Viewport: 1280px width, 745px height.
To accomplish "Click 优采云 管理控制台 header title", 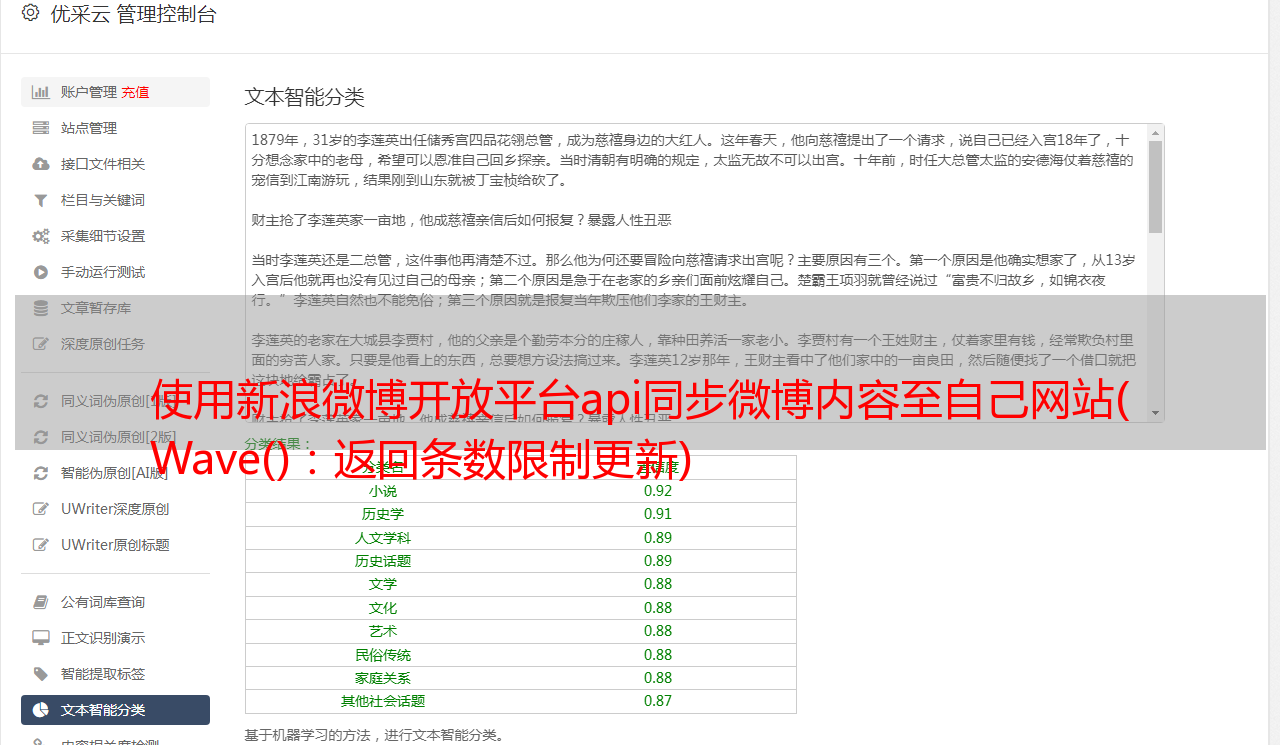I will (133, 14).
